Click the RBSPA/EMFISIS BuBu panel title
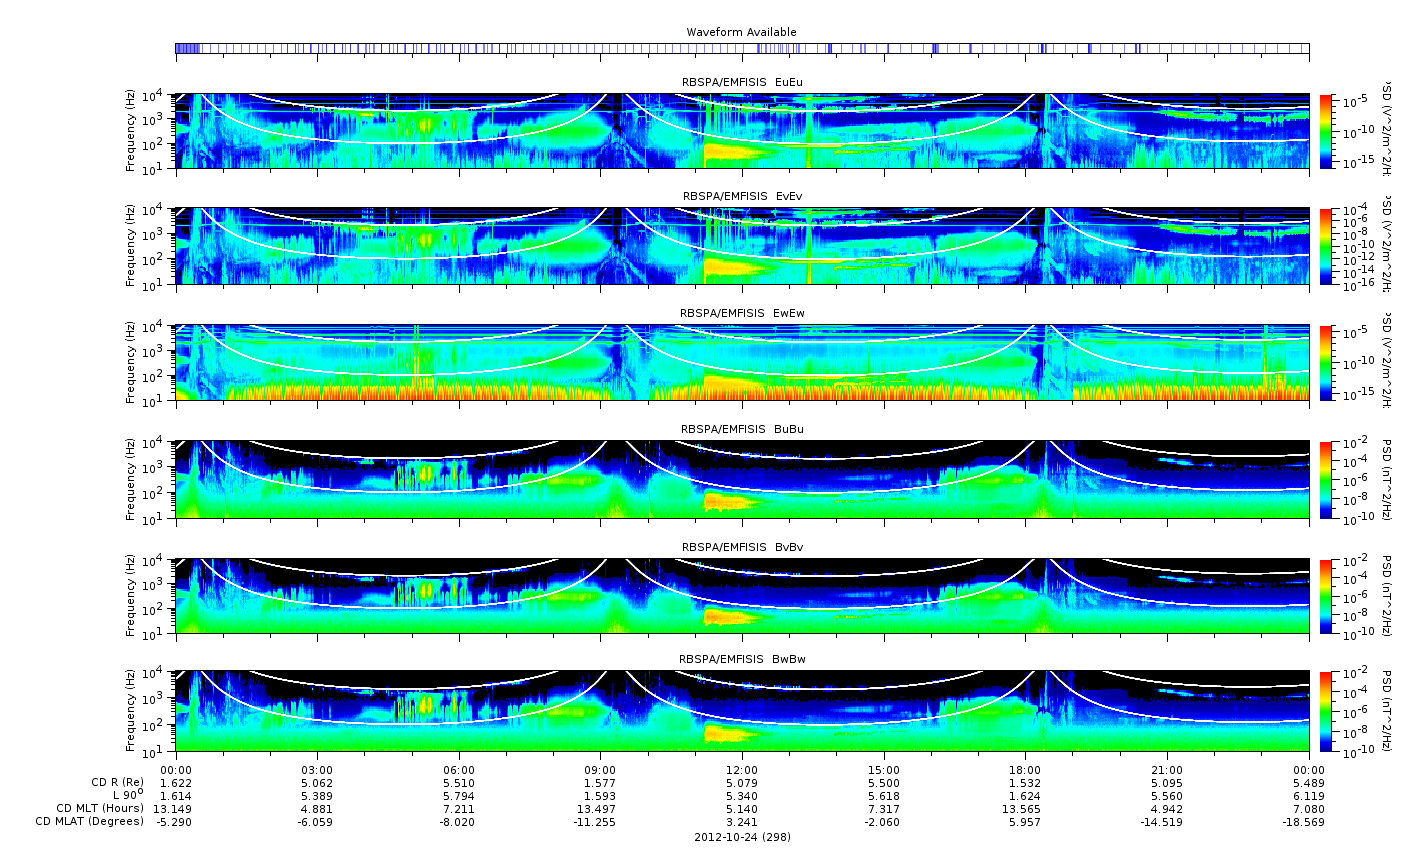The width and height of the screenshot is (1408, 859). point(741,429)
